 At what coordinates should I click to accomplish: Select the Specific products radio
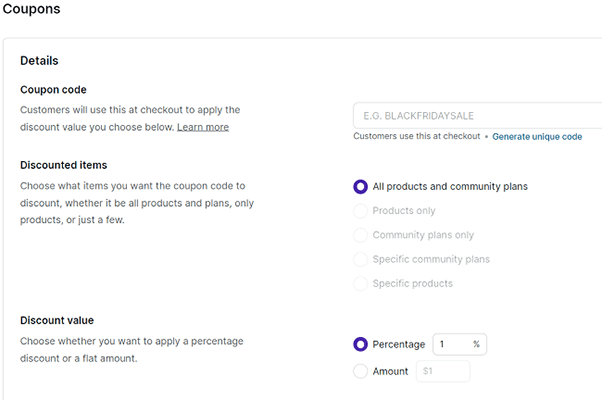(361, 283)
